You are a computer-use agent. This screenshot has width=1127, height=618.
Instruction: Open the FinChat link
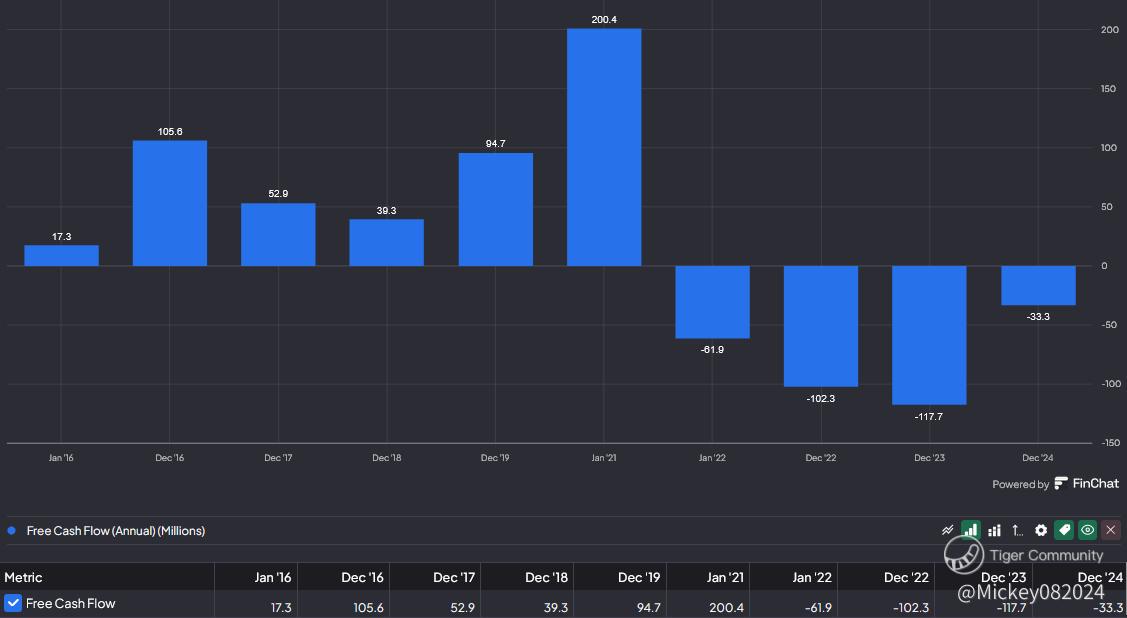1095,484
